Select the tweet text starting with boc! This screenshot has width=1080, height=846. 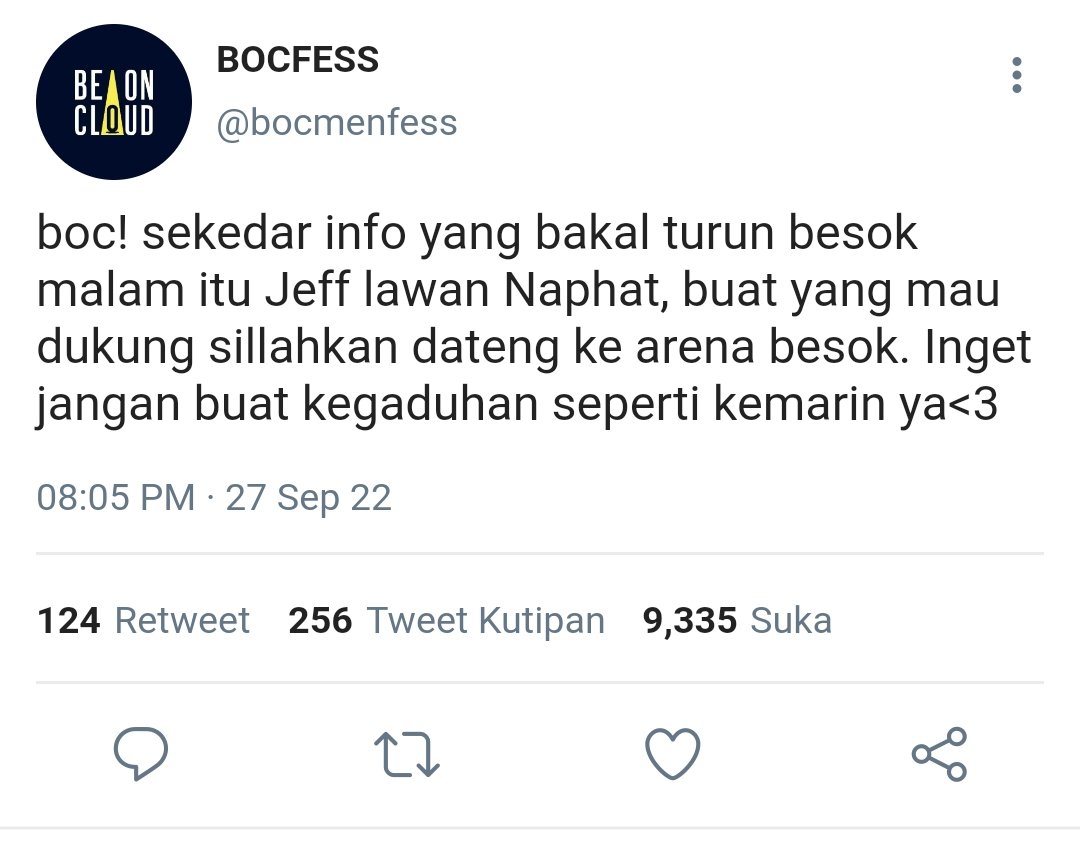534,318
